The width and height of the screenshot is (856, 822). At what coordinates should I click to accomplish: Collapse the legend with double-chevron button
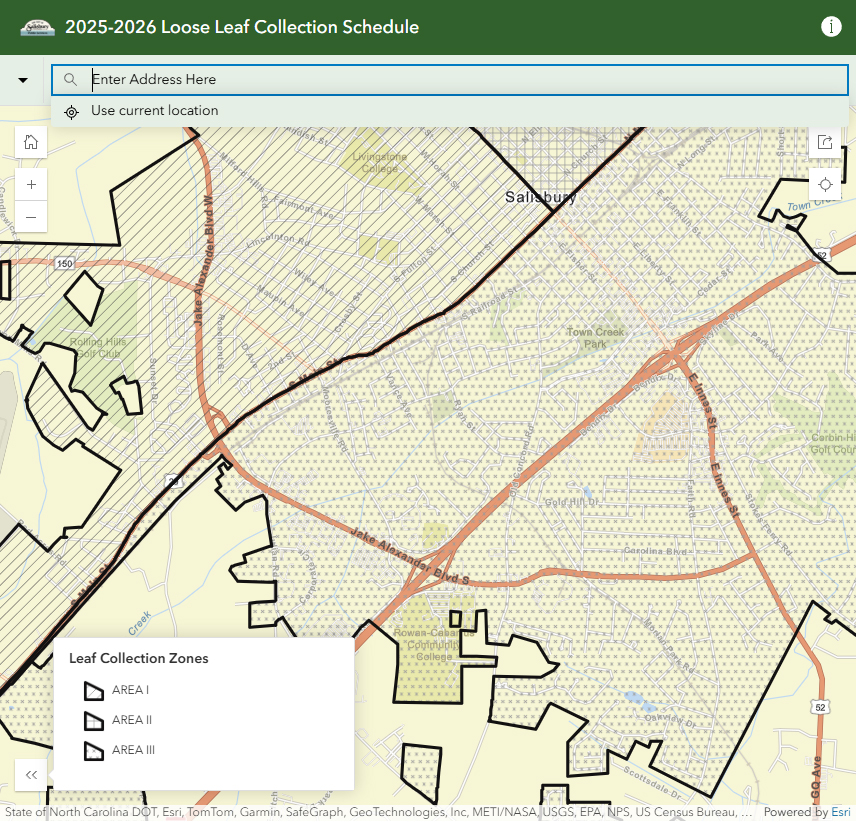pos(31,774)
